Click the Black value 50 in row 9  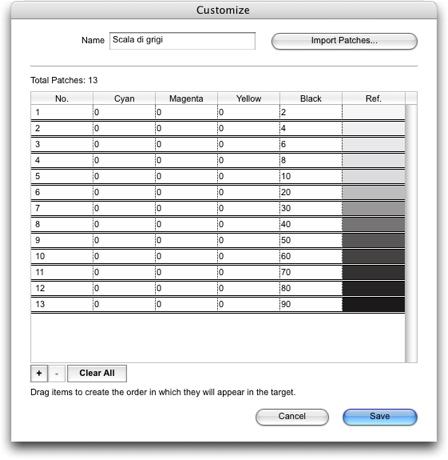point(286,240)
